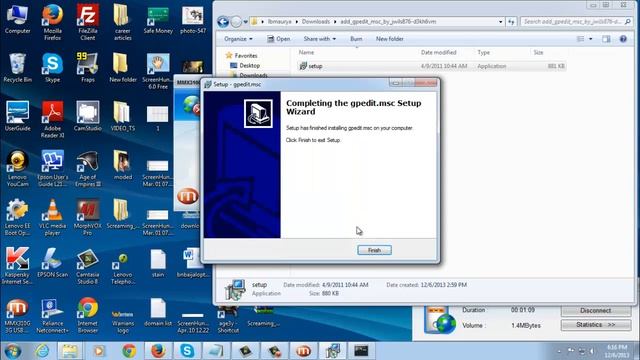Viewport: 640px width, 360px height.
Task: Open Safe Money desktop shortcut
Action: pos(158,19)
